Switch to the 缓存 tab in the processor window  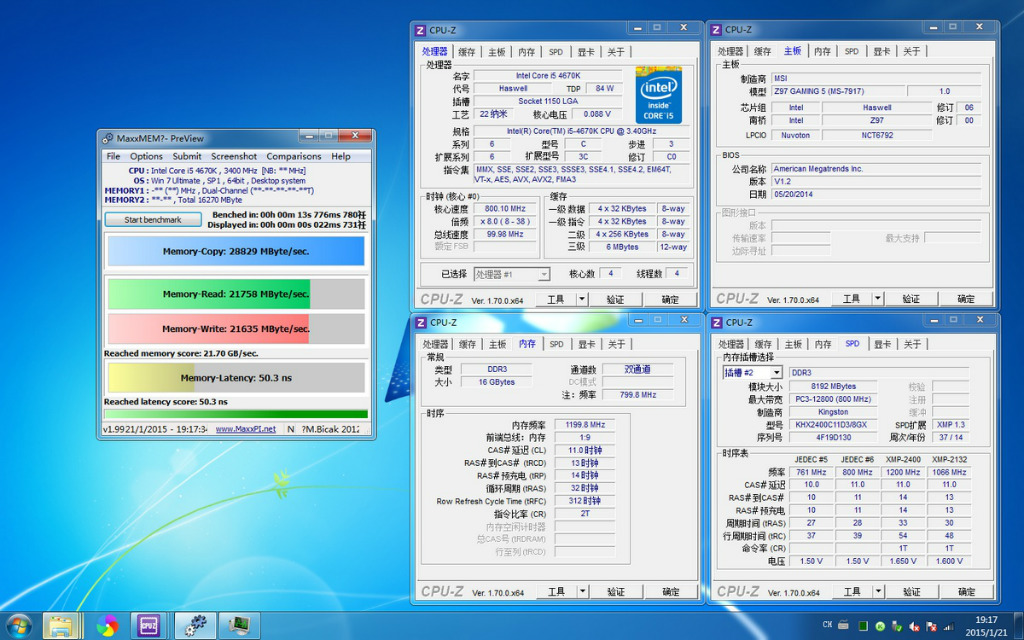(x=466, y=52)
